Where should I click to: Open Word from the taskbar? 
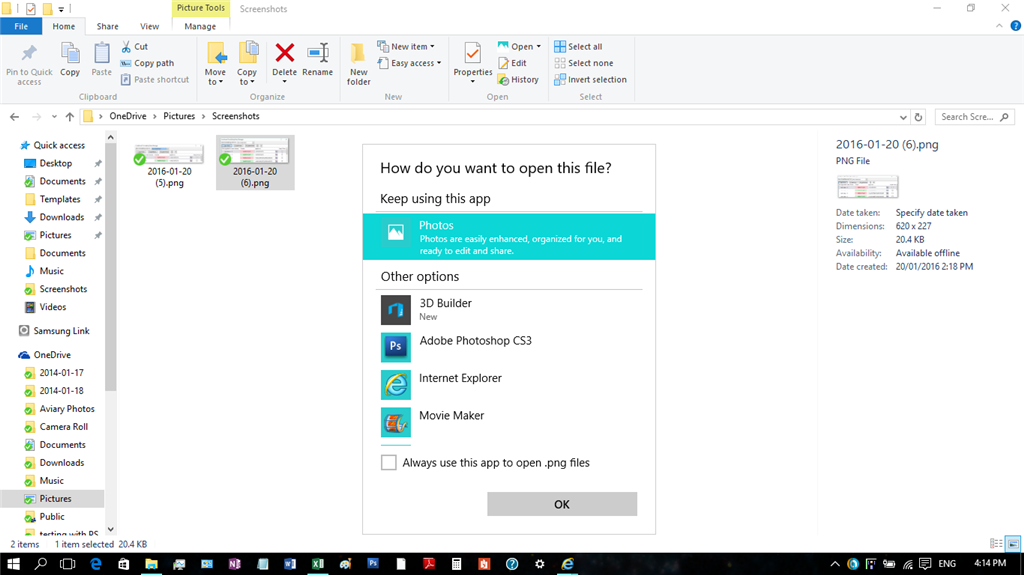290,563
